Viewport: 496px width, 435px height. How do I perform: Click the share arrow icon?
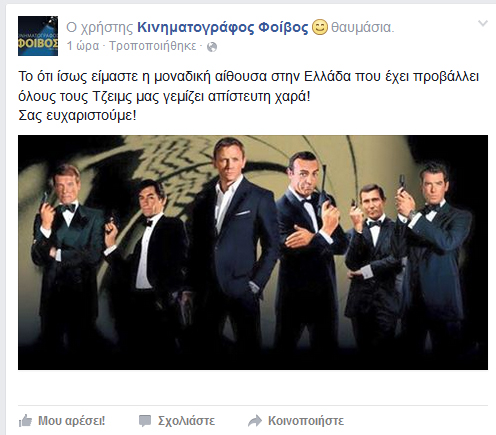tap(255, 421)
